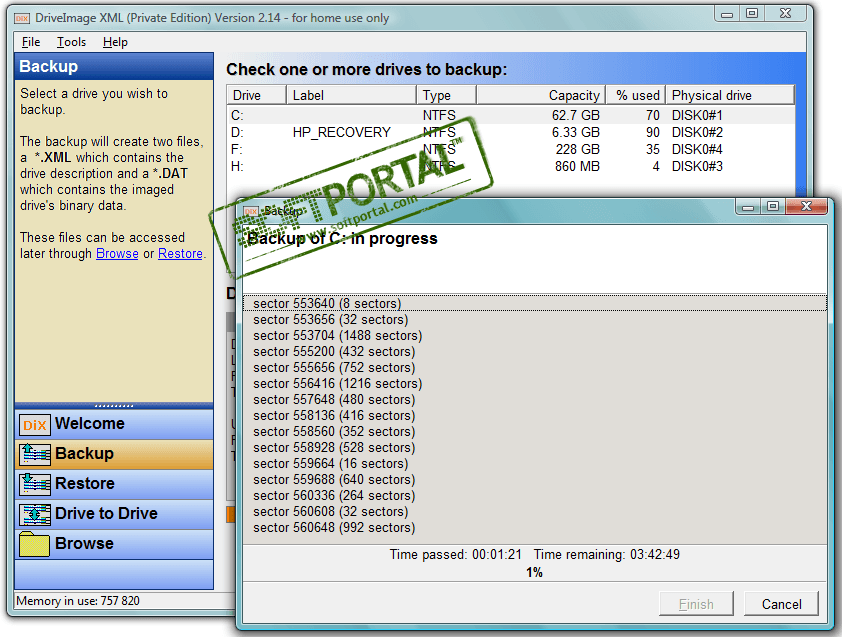Sort by Physical drive column header

(730, 95)
